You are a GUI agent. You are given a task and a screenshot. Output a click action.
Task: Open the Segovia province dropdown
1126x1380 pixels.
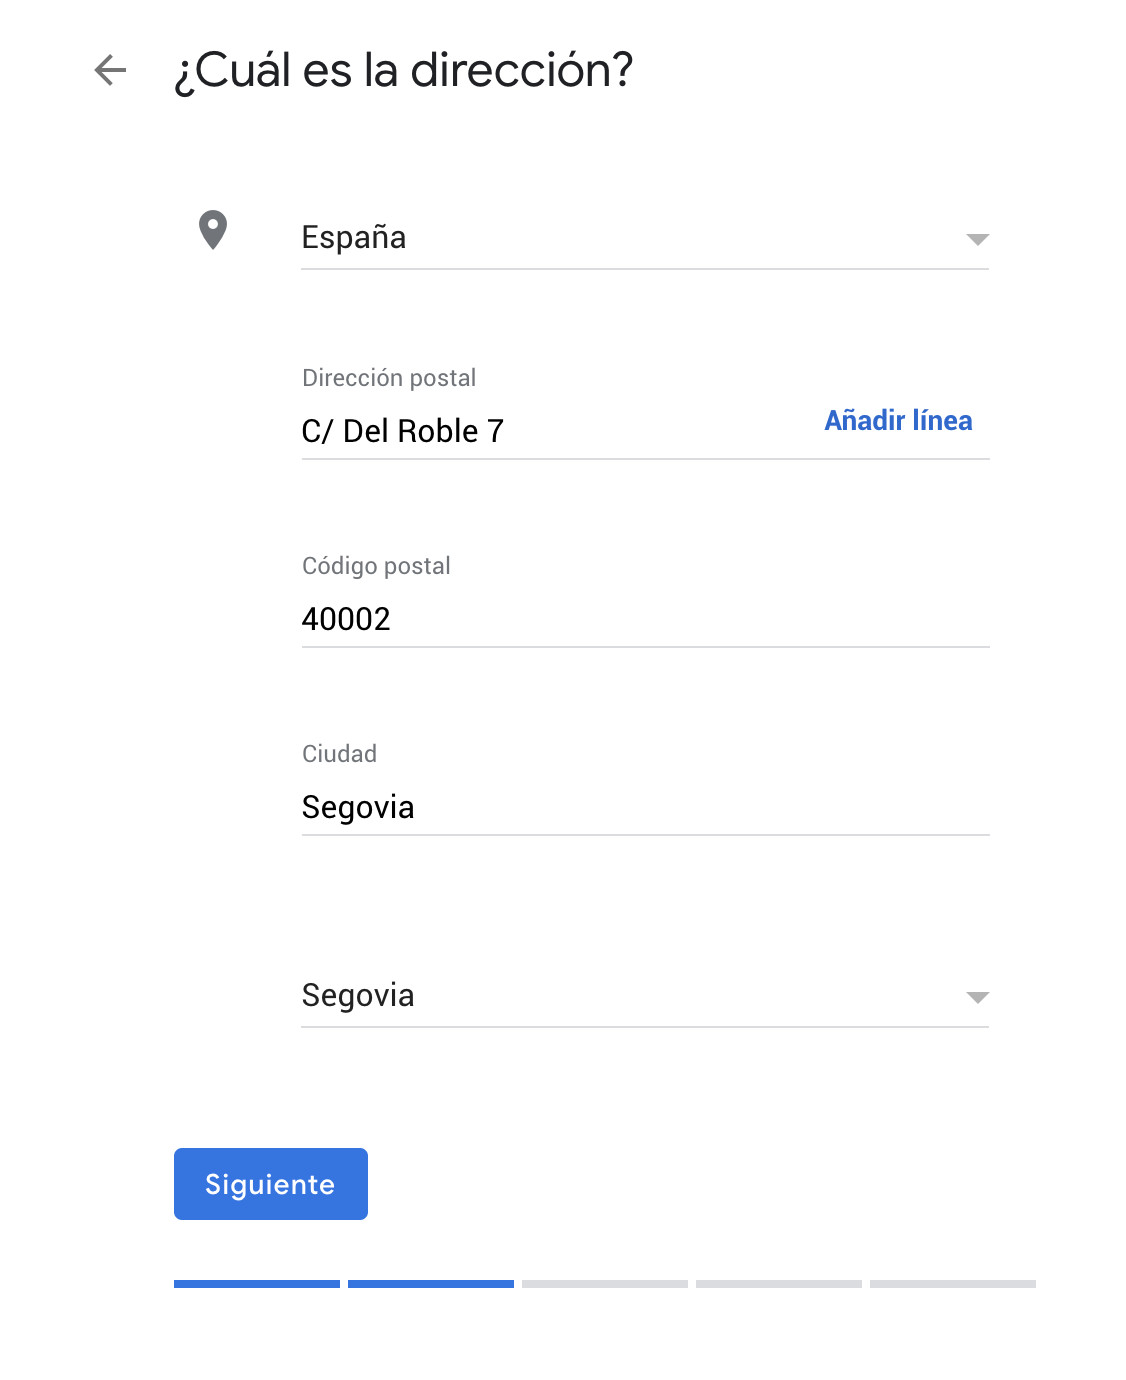(645, 996)
